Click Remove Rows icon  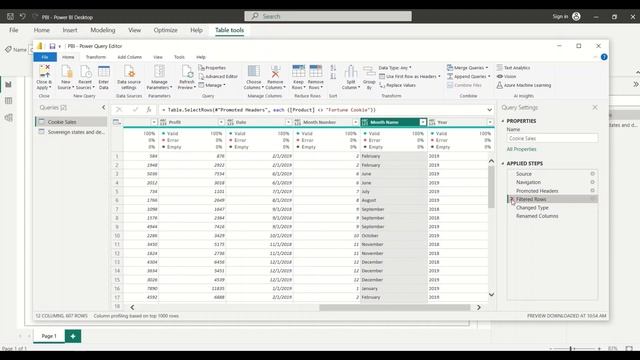316,71
